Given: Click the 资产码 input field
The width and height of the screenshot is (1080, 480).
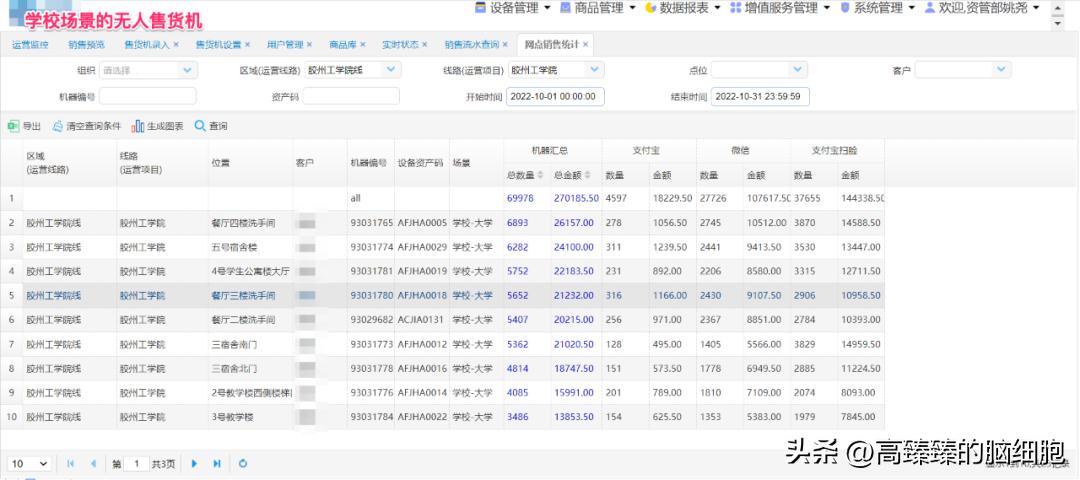Looking at the screenshot, I should click(x=351, y=96).
